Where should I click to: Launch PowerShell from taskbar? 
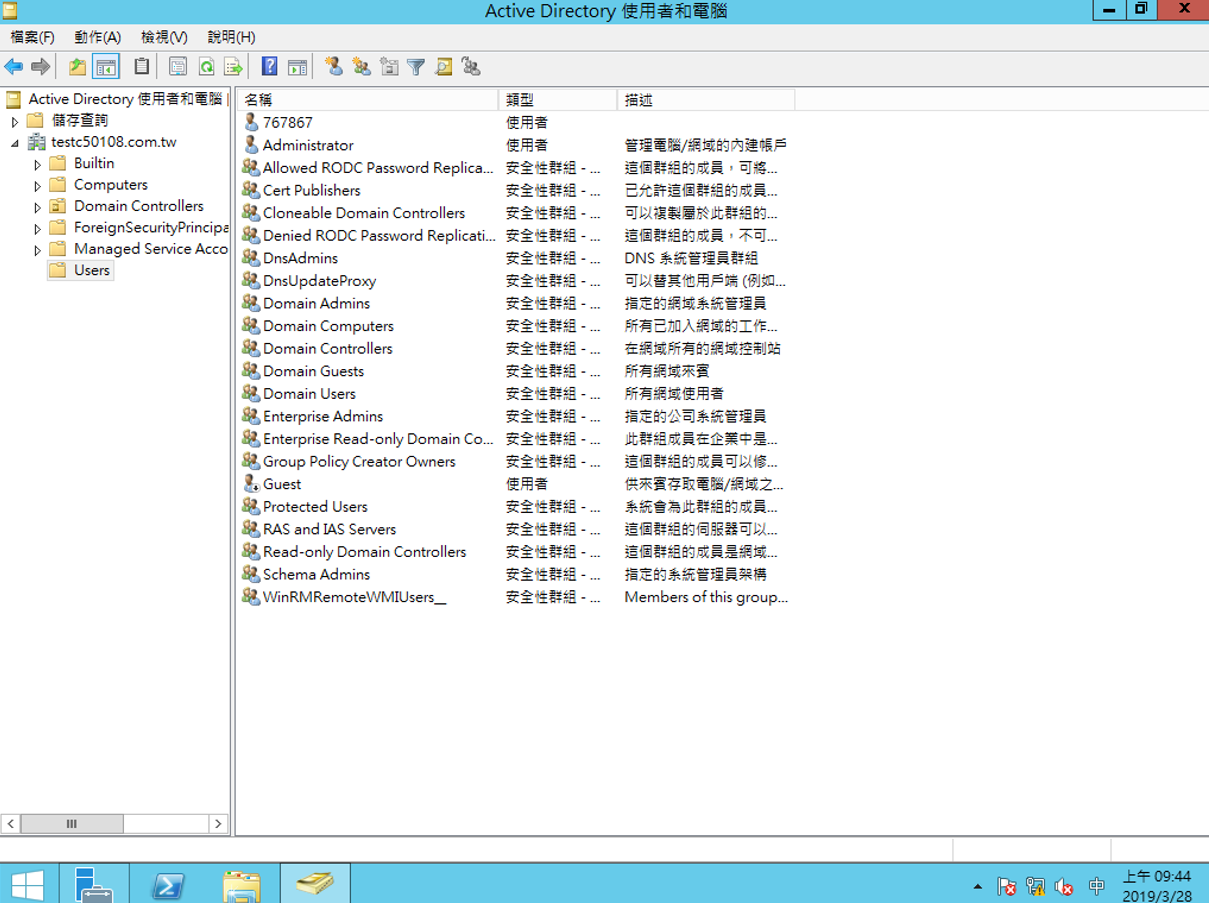coord(167,886)
